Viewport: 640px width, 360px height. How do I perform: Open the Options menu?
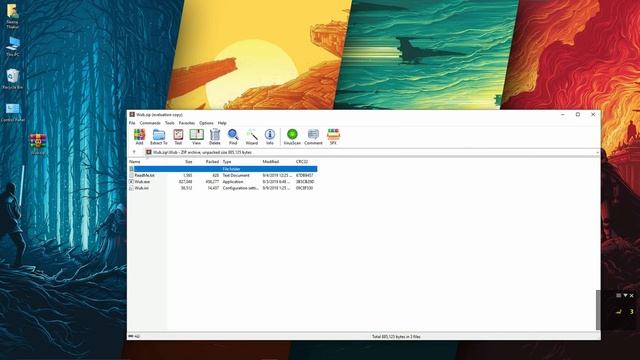click(x=206, y=123)
